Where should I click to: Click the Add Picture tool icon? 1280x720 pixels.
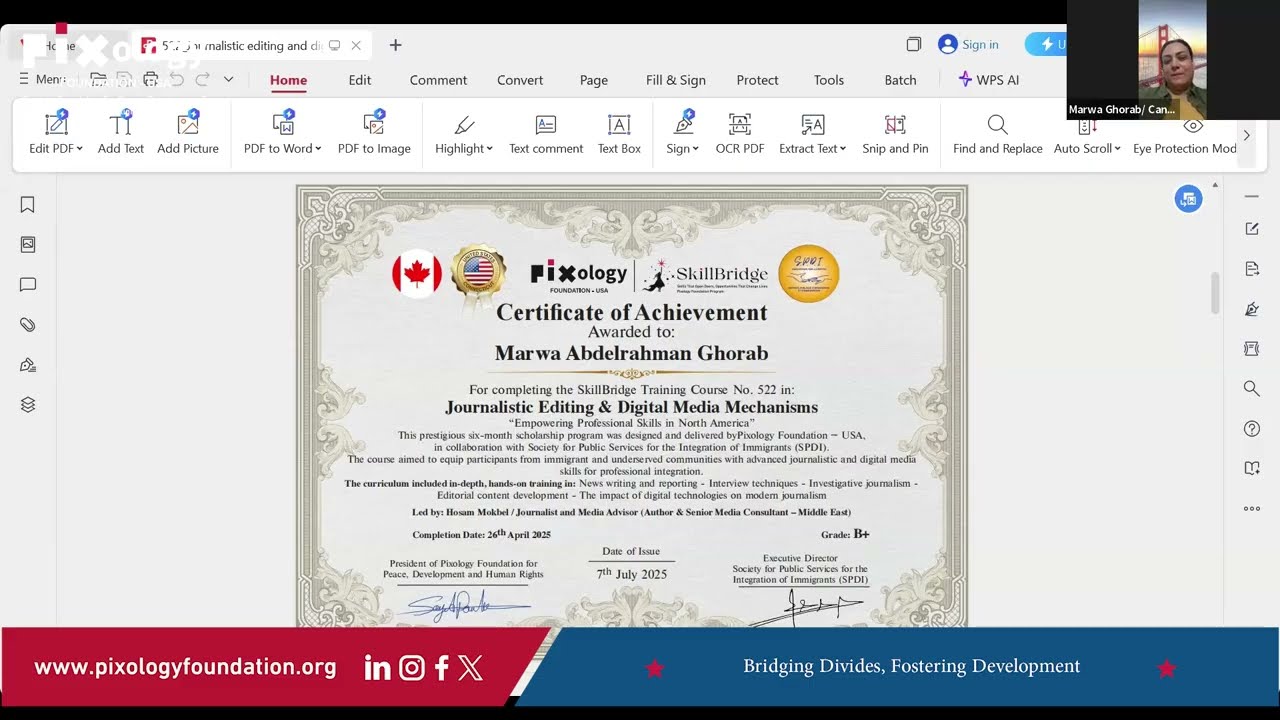pos(188,124)
